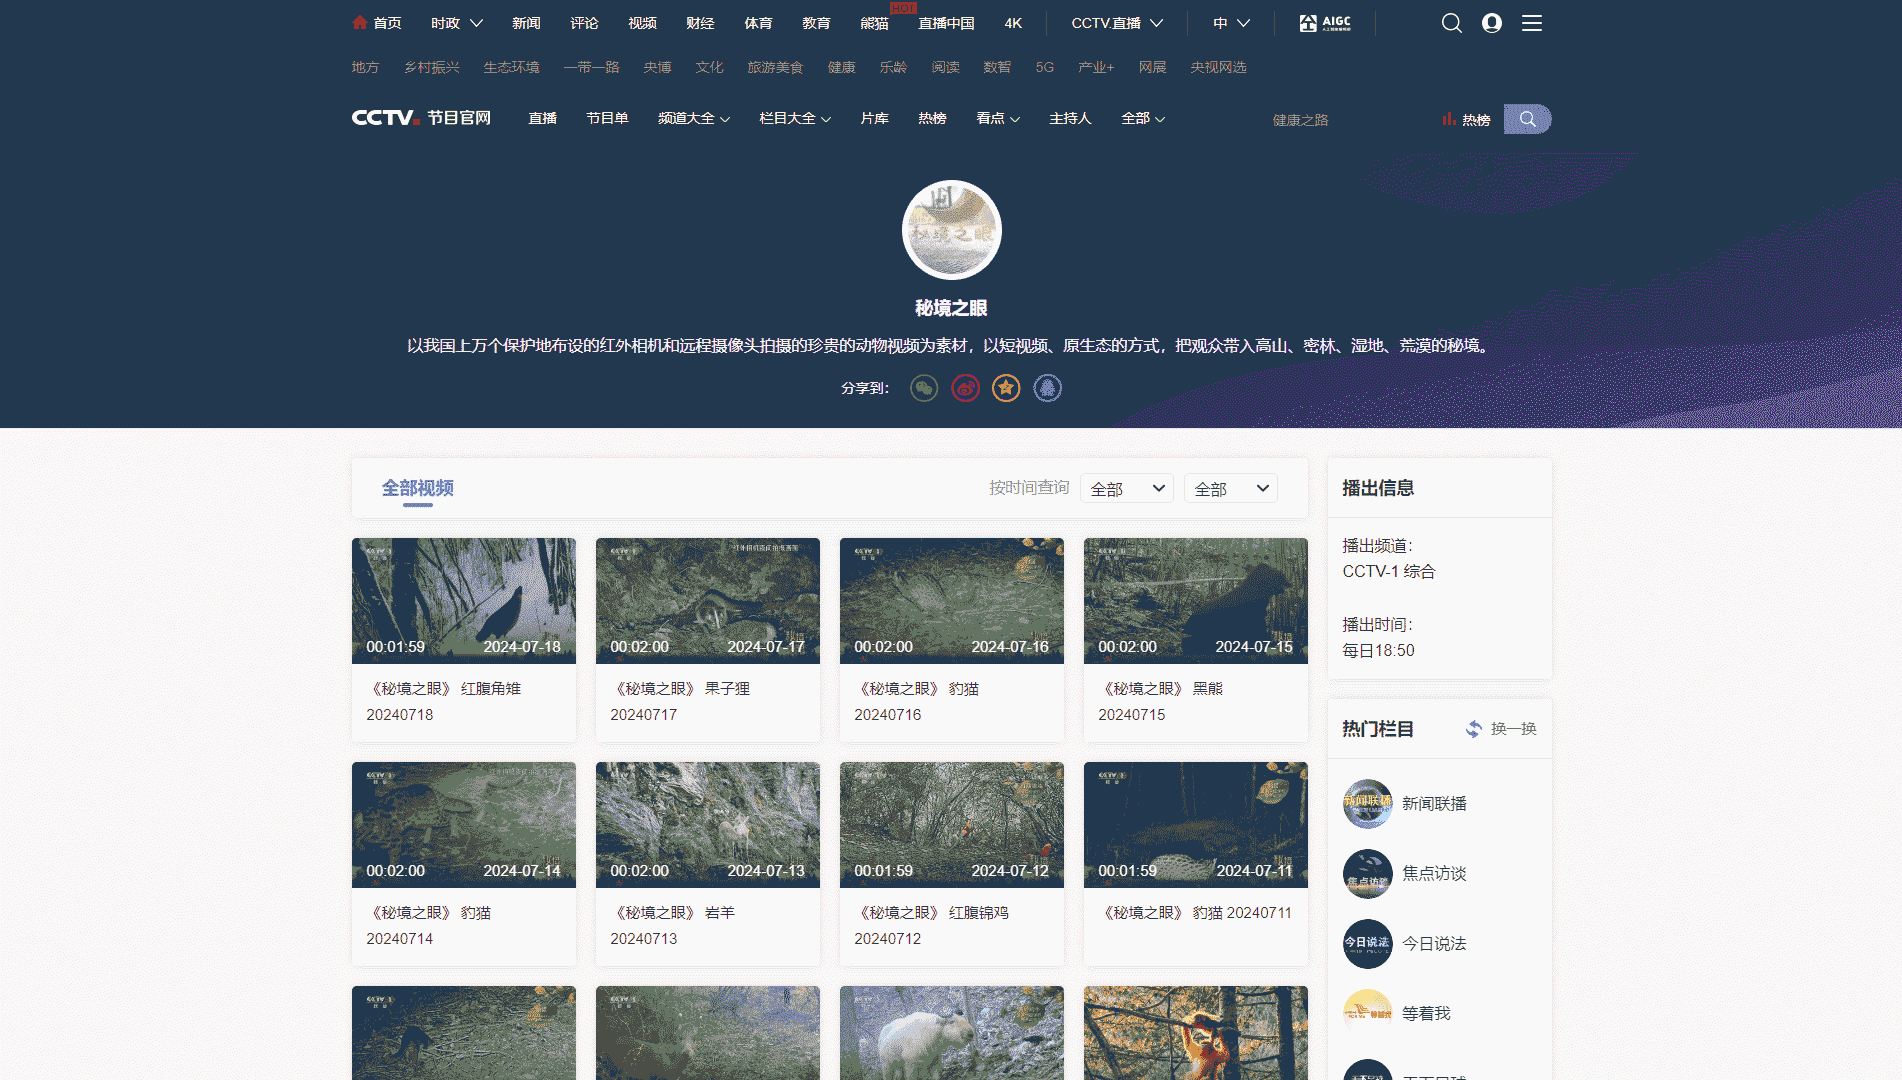Click the AIGC logo icon
The image size is (1902, 1080).
1325,23
